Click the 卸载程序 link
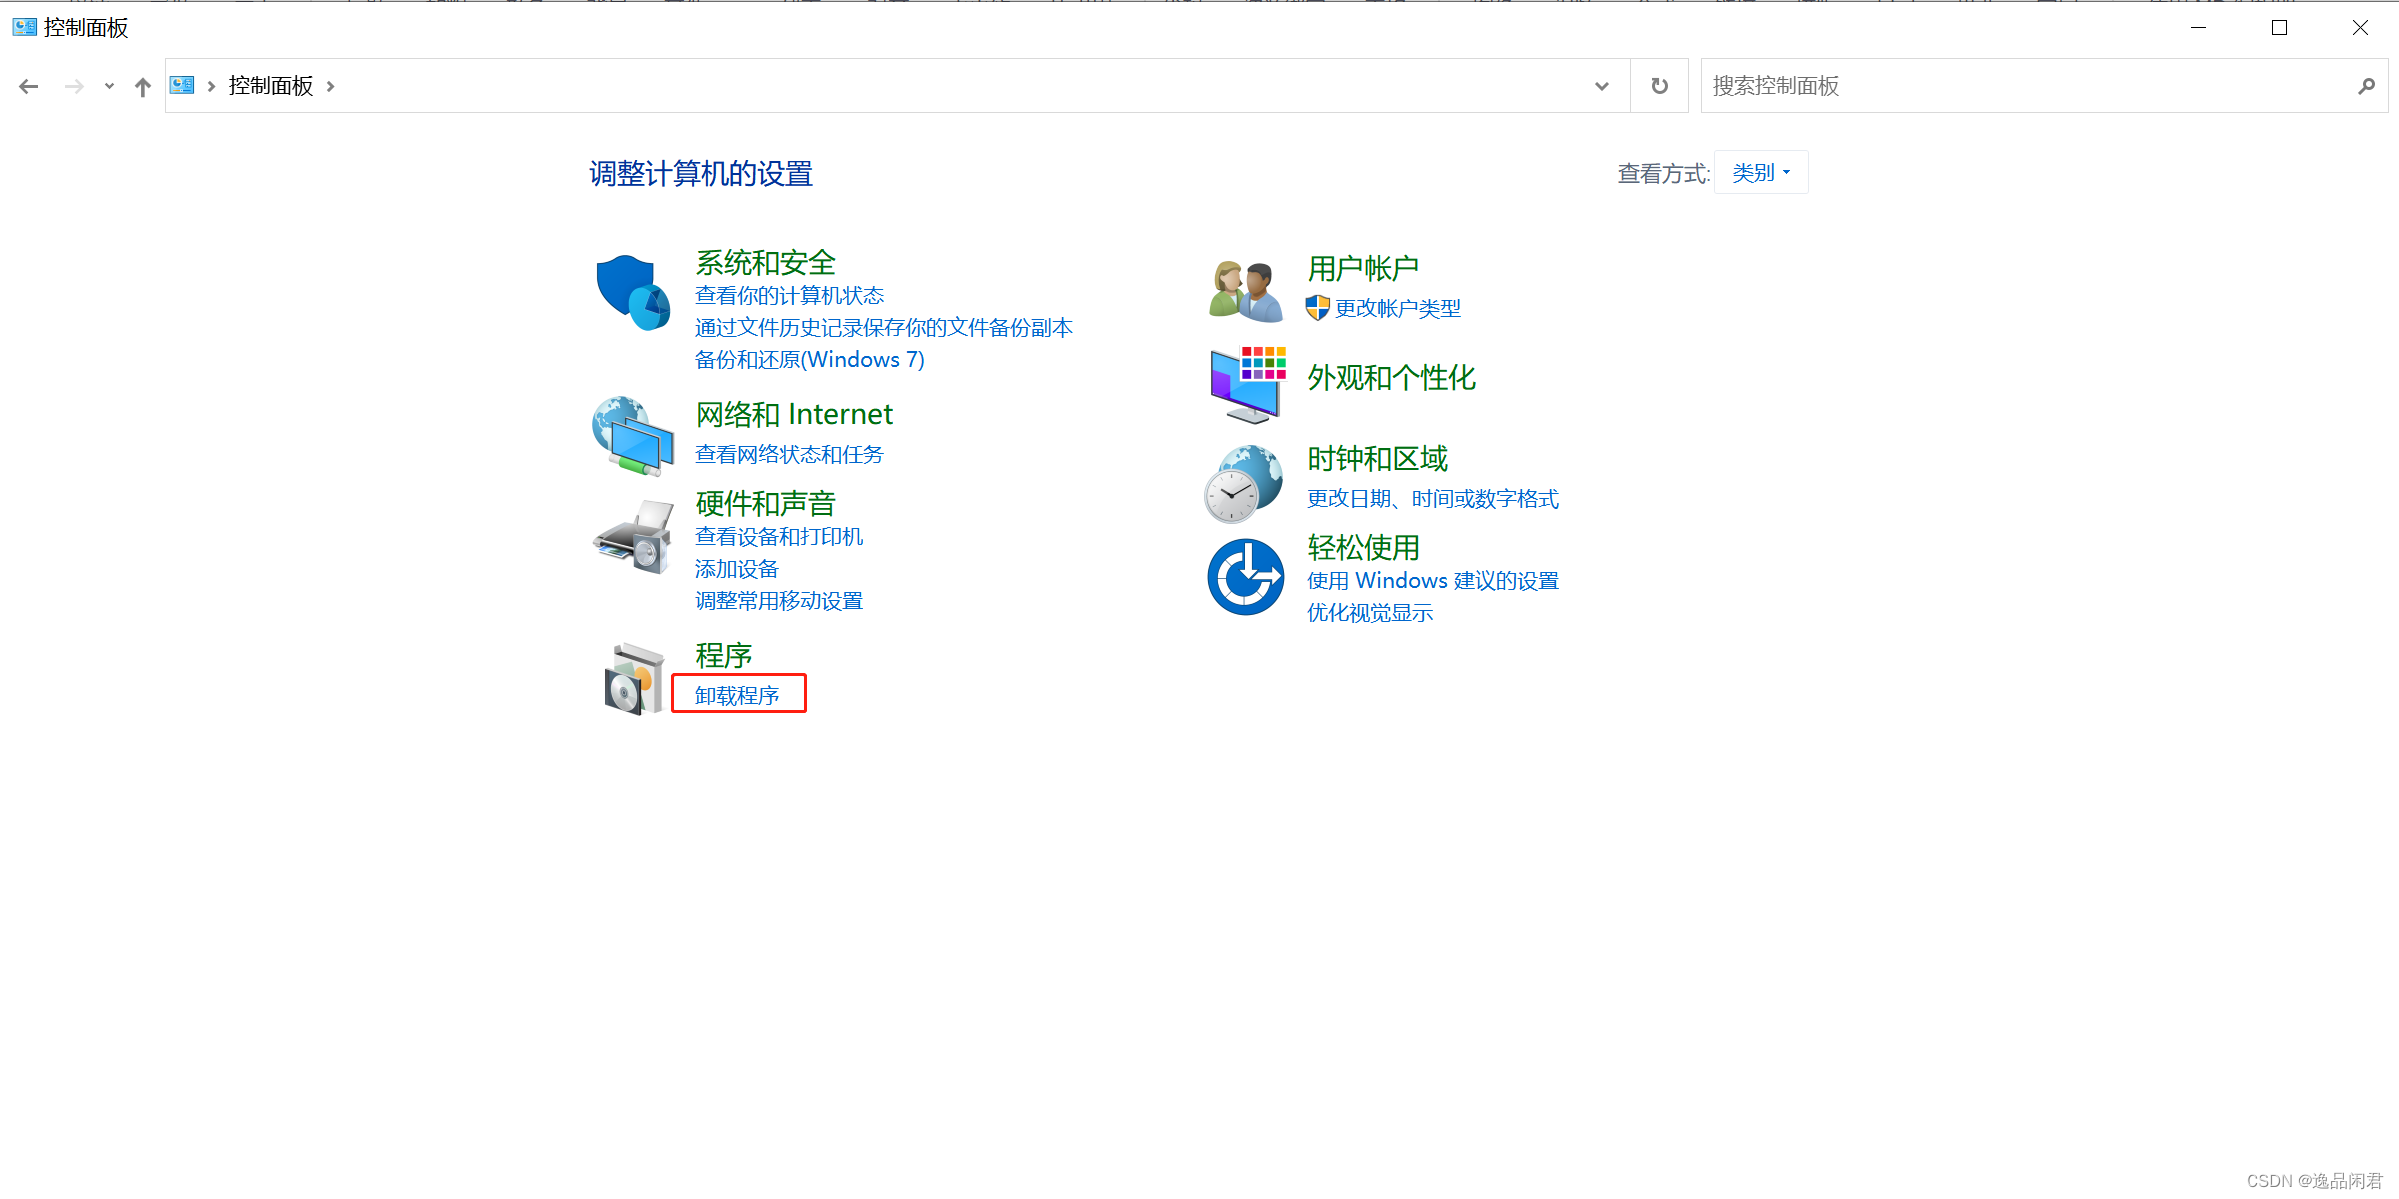The height and width of the screenshot is (1199, 2399). click(x=737, y=695)
